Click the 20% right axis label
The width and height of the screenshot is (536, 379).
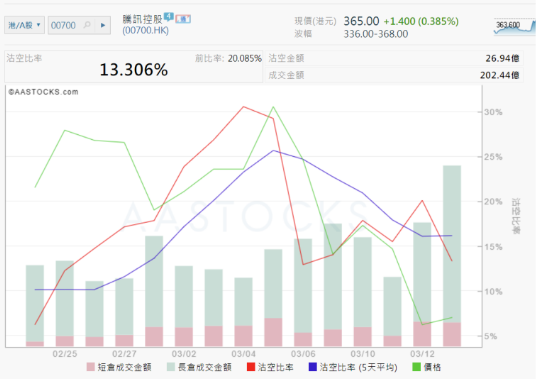493,202
